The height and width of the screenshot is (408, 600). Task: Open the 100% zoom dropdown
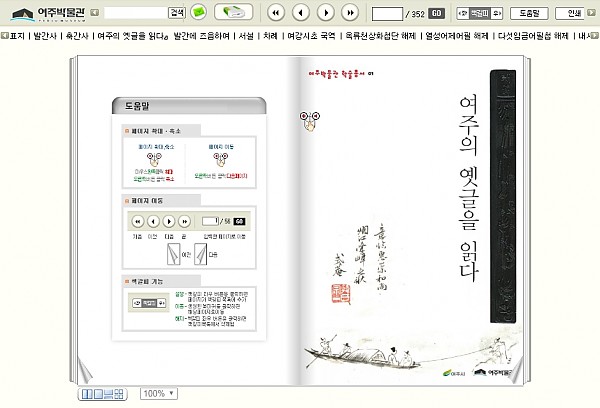pyautogui.click(x=159, y=393)
